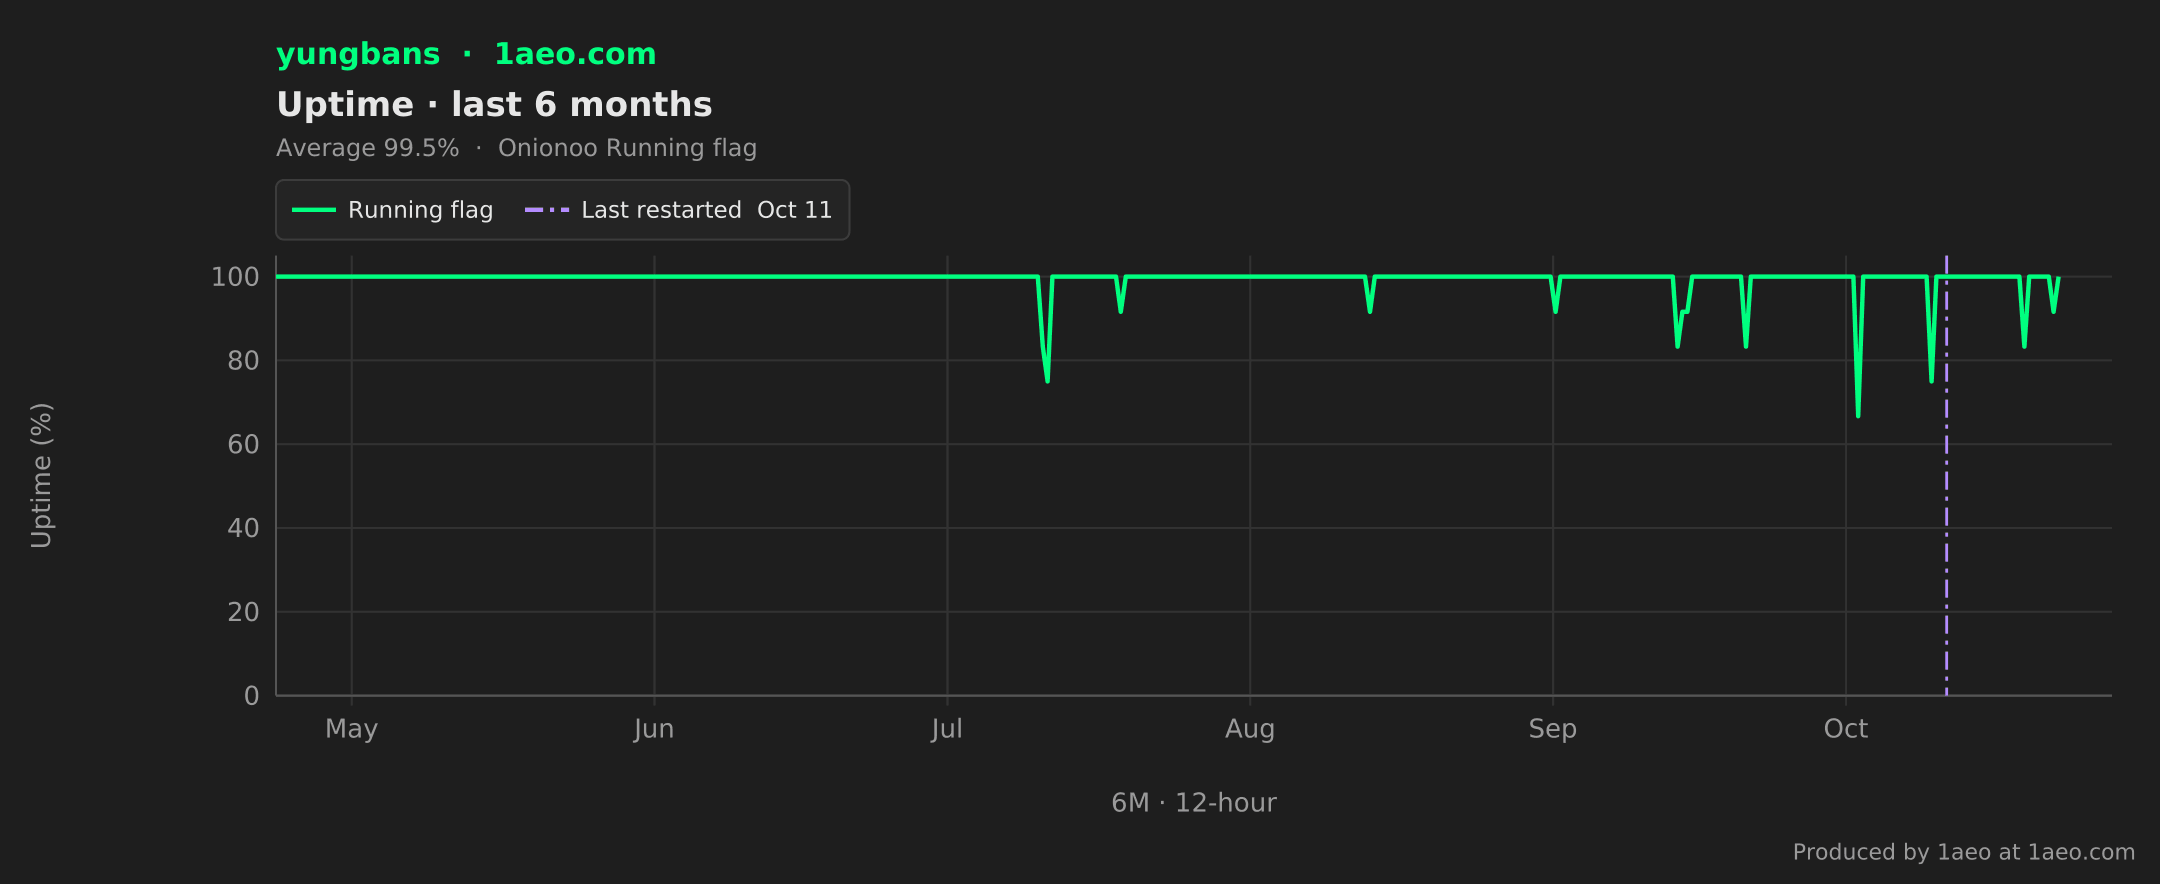The width and height of the screenshot is (2160, 884).
Task: Click the 'Sep' x-axis label
Action: [1553, 729]
